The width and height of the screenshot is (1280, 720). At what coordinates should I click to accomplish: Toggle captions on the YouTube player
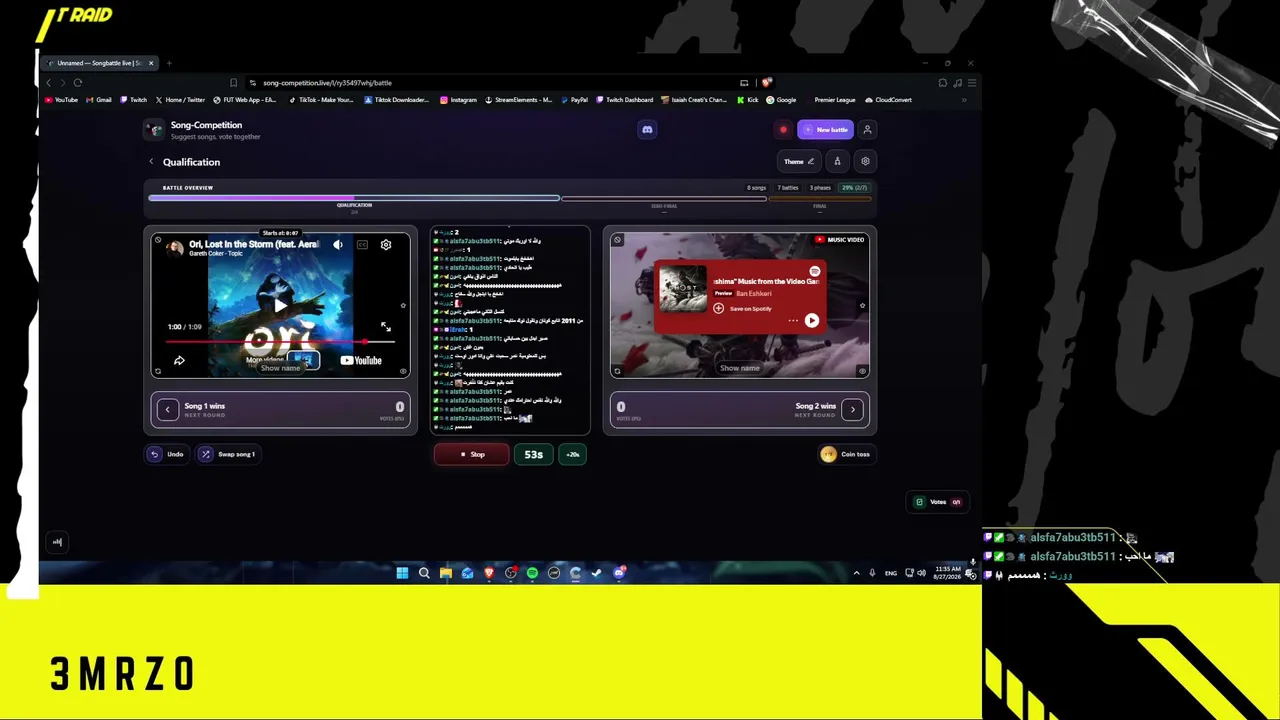click(362, 245)
